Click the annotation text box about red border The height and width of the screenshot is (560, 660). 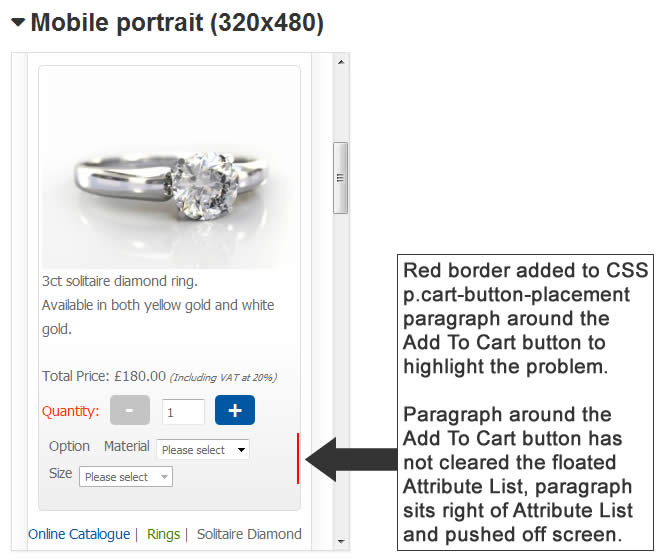[525, 403]
